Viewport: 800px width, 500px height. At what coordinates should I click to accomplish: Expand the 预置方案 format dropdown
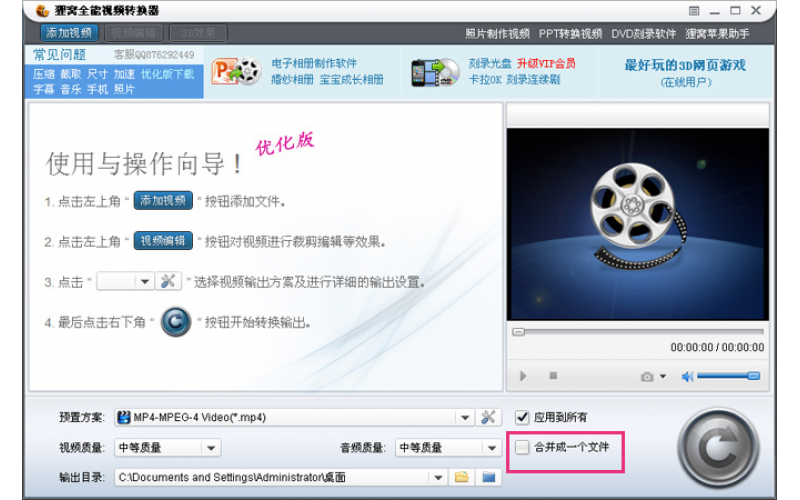(x=465, y=417)
